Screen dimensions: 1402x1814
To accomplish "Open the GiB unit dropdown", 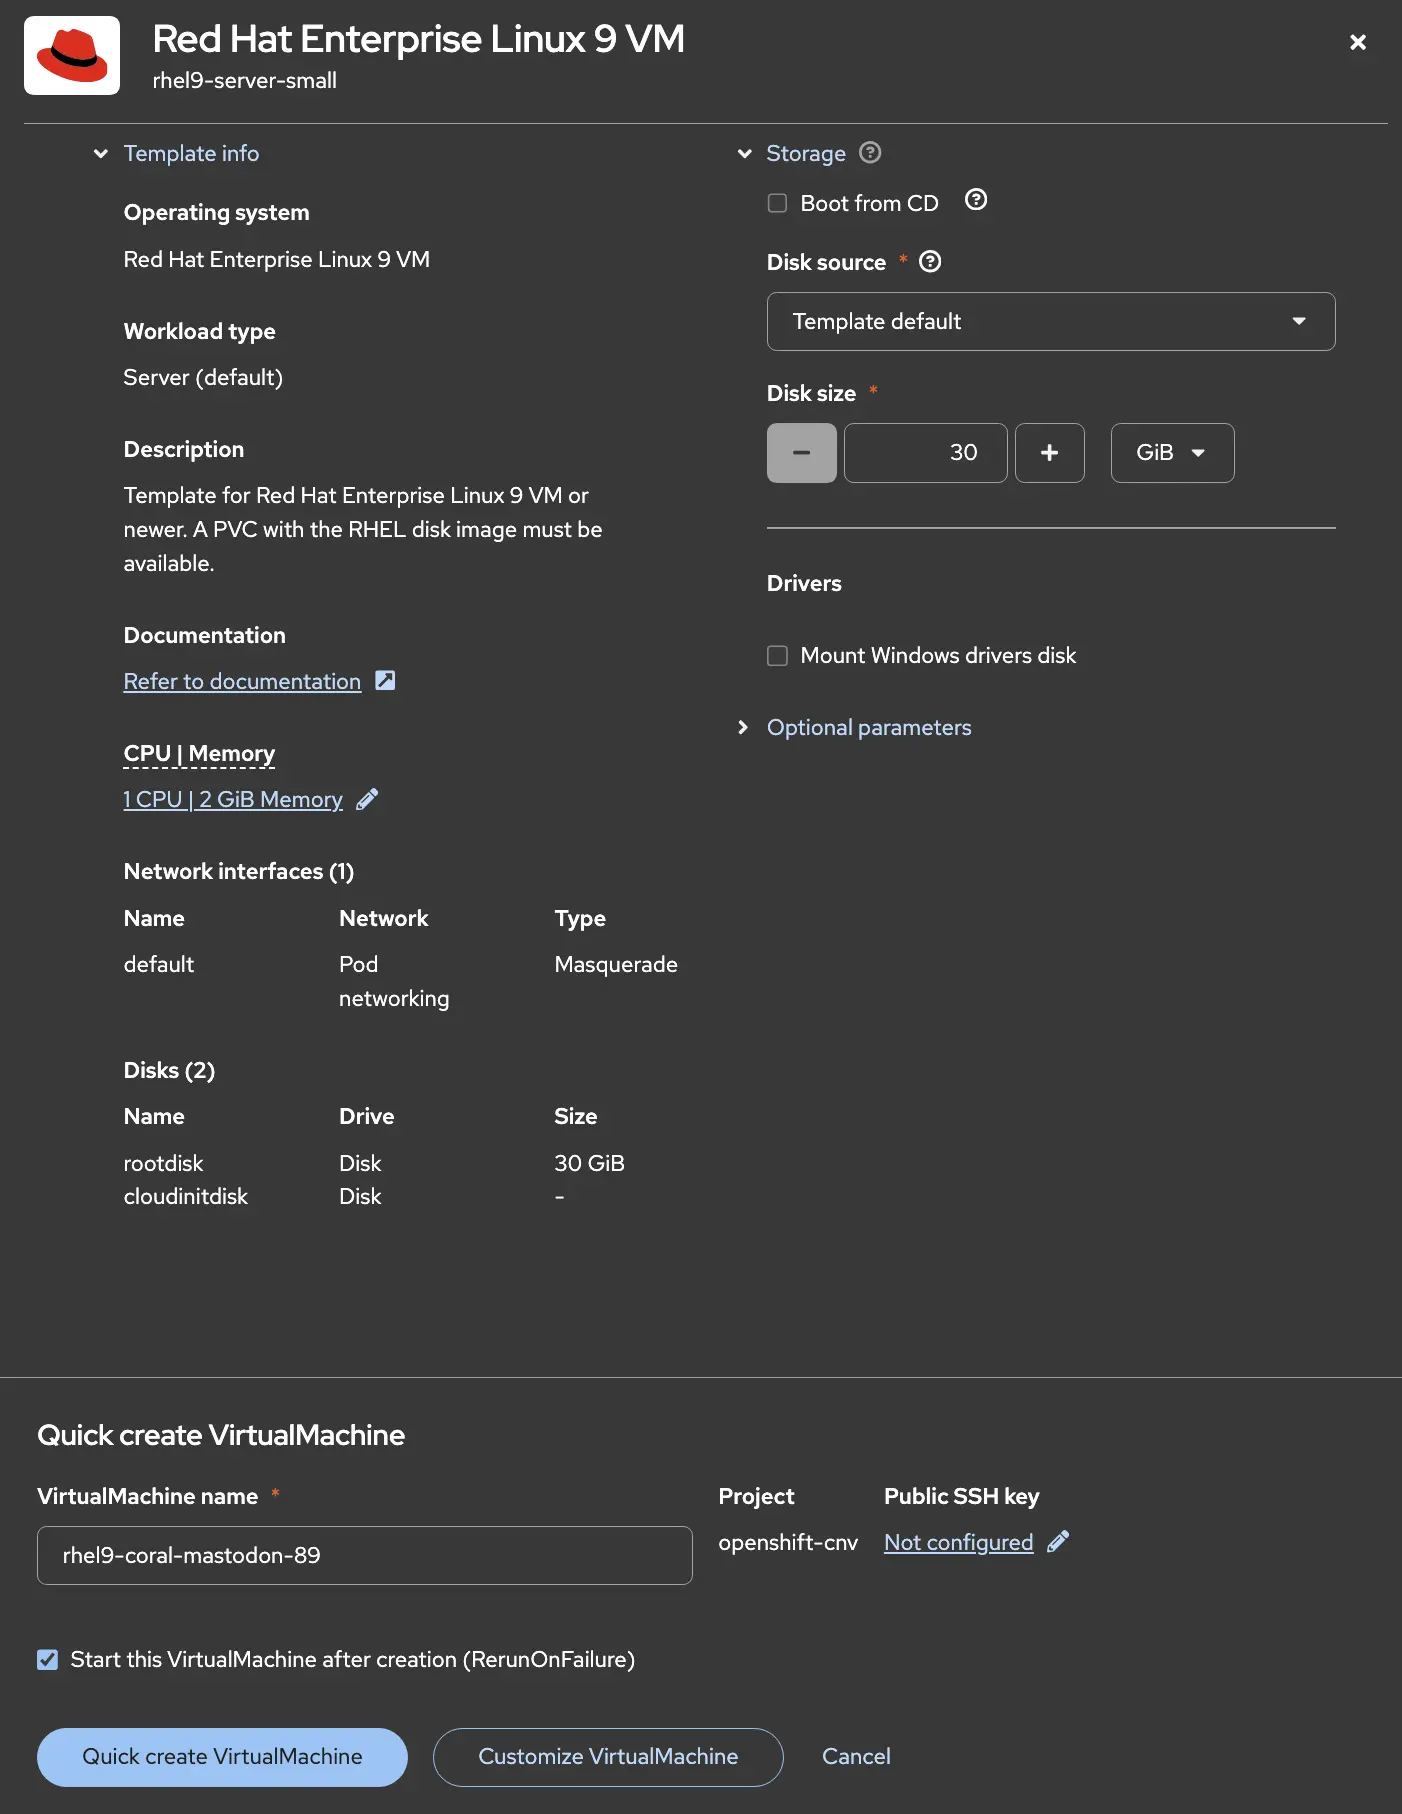I will click(1172, 453).
